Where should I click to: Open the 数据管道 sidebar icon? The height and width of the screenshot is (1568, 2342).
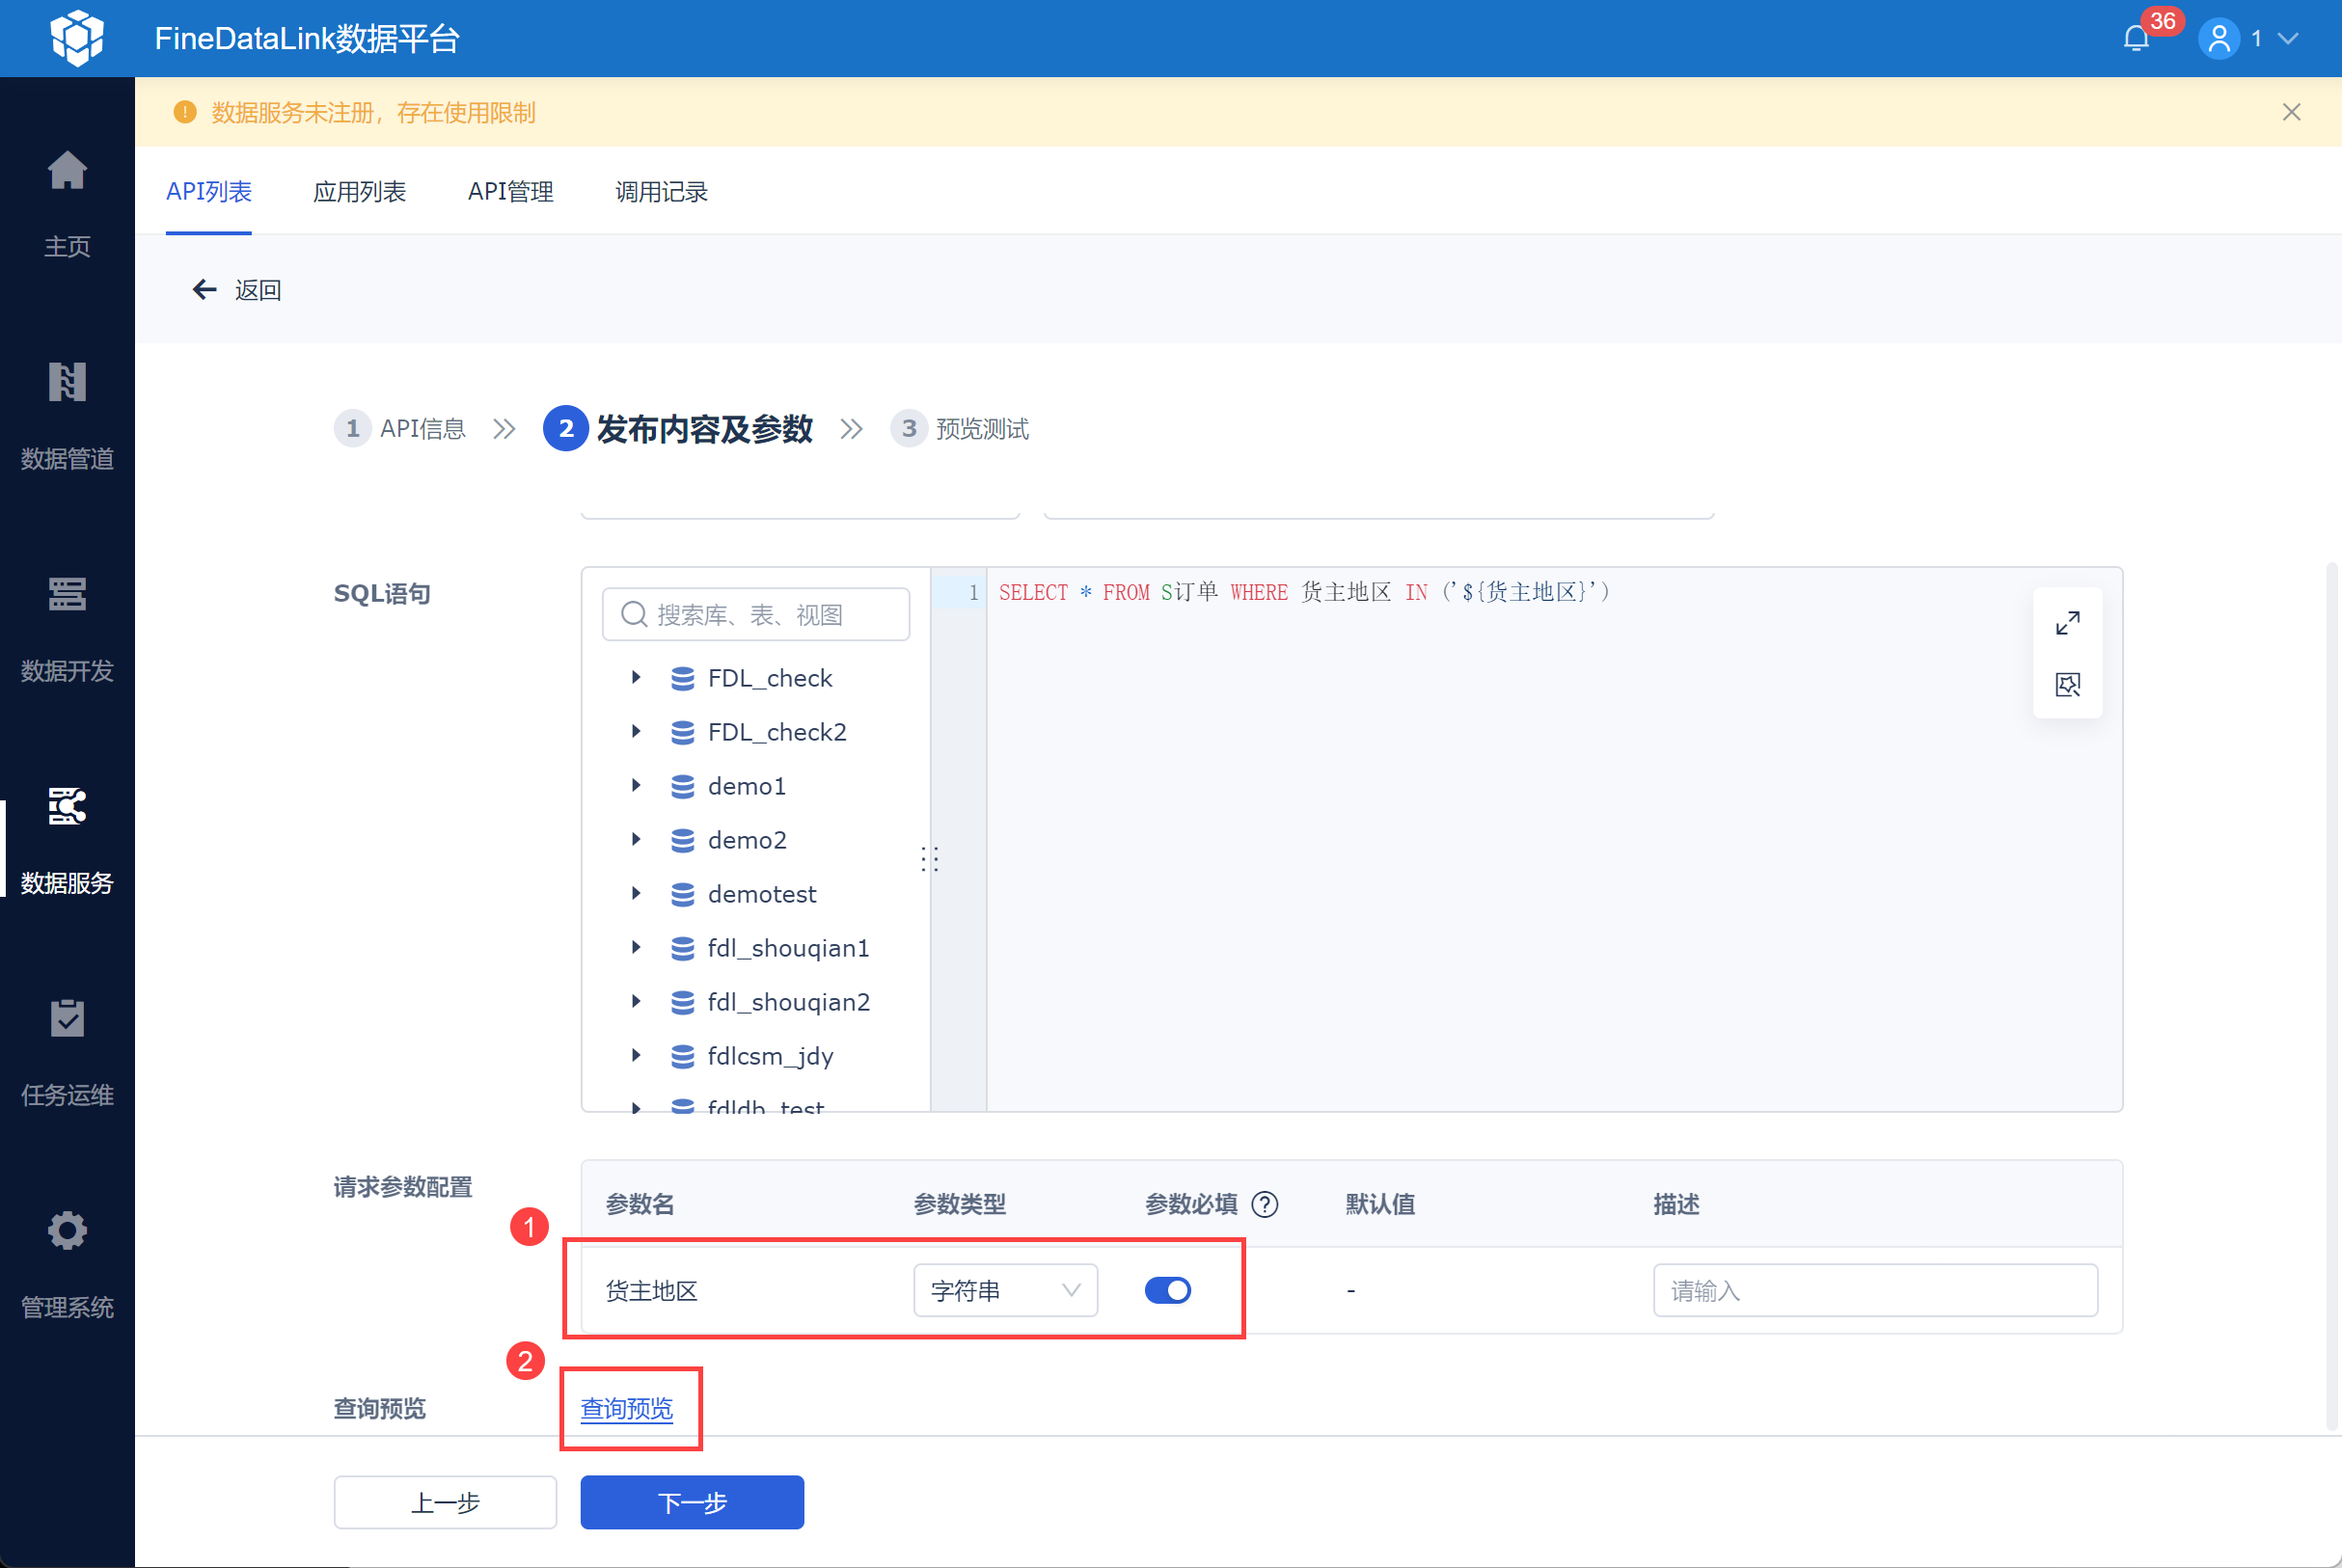click(x=67, y=382)
